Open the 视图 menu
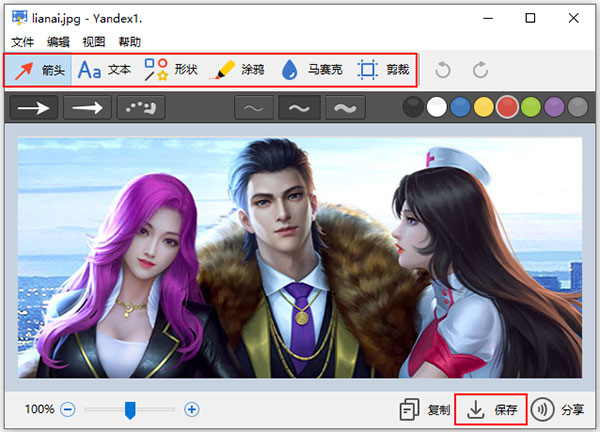Screen dimensions: 600x432 (x=94, y=42)
